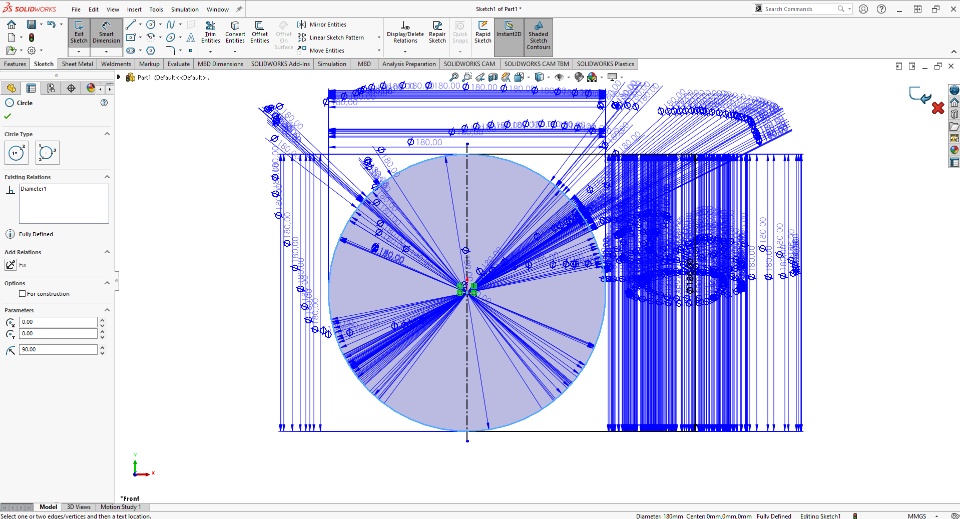This screenshot has width=960, height=519.
Task: Toggle Shaded Sketch Contours
Action: (538, 35)
